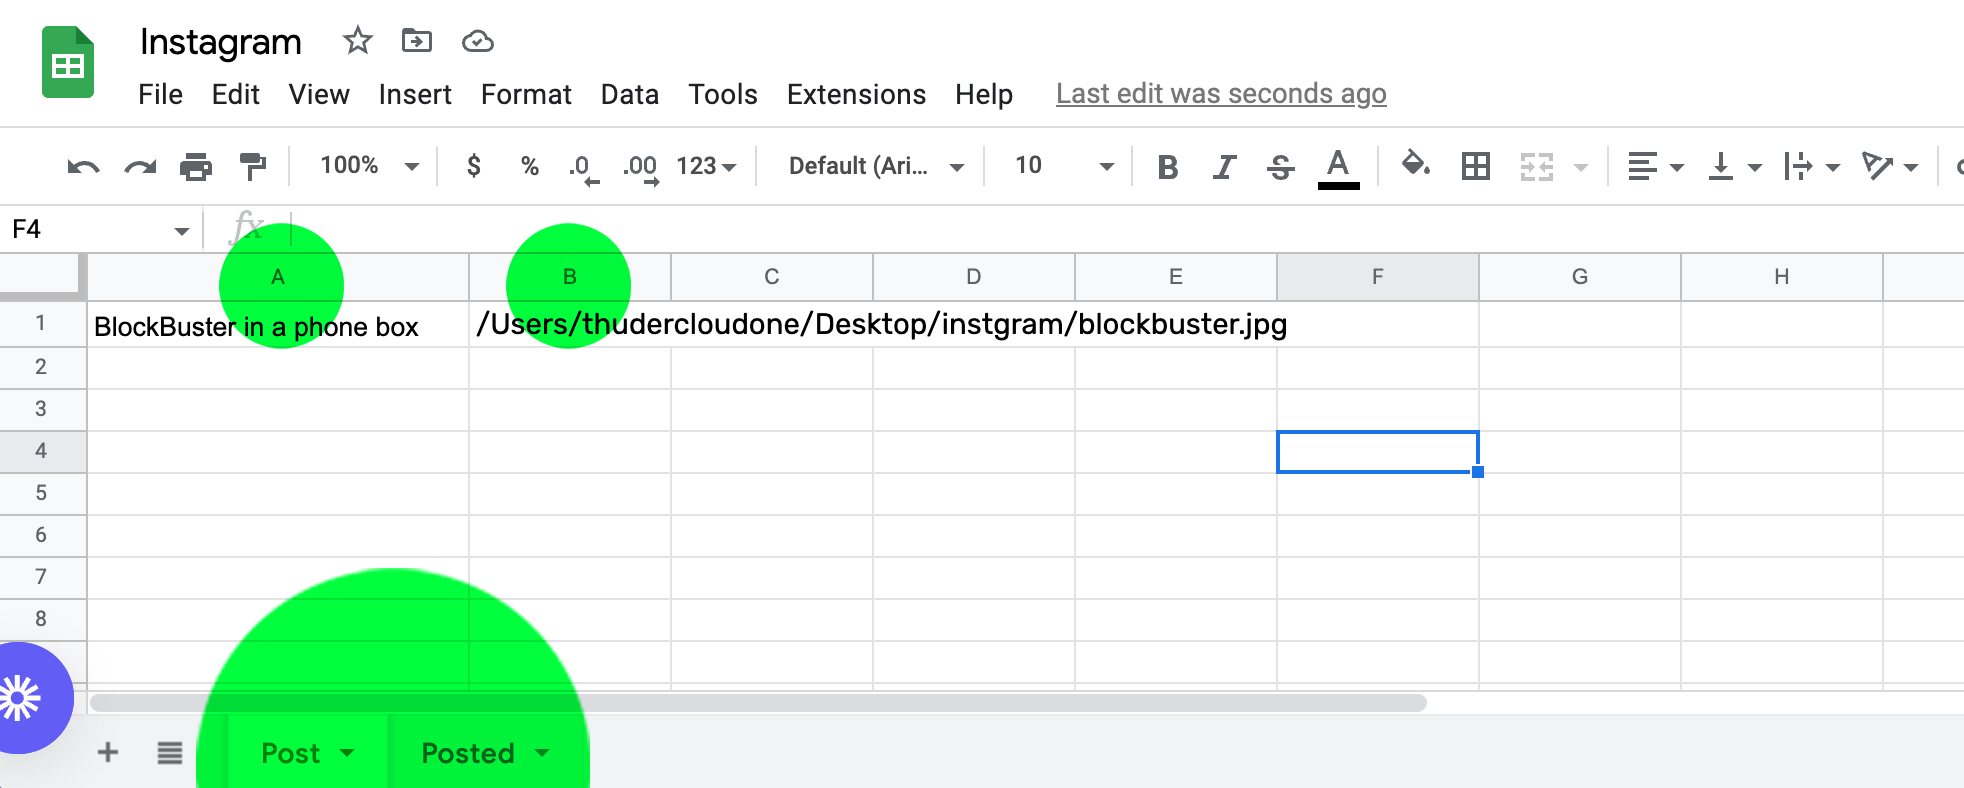Open the all sheets list icon
The width and height of the screenshot is (1964, 788).
[x=170, y=752]
